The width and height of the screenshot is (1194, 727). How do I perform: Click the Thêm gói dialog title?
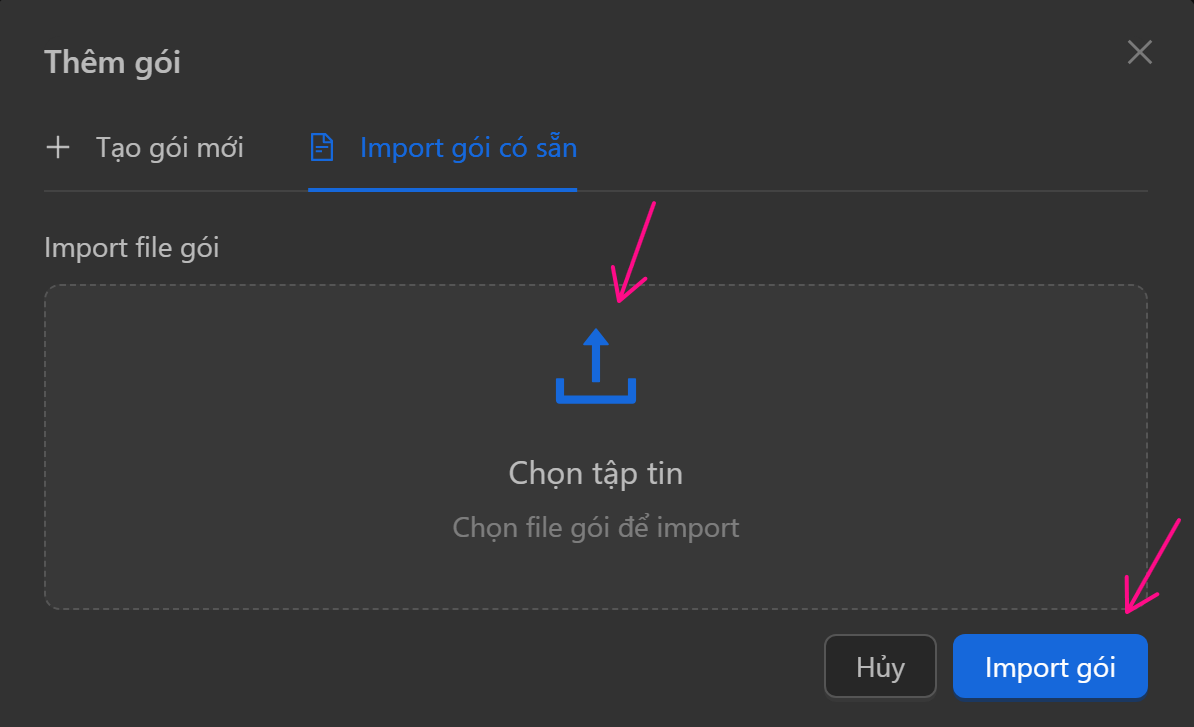click(x=112, y=62)
